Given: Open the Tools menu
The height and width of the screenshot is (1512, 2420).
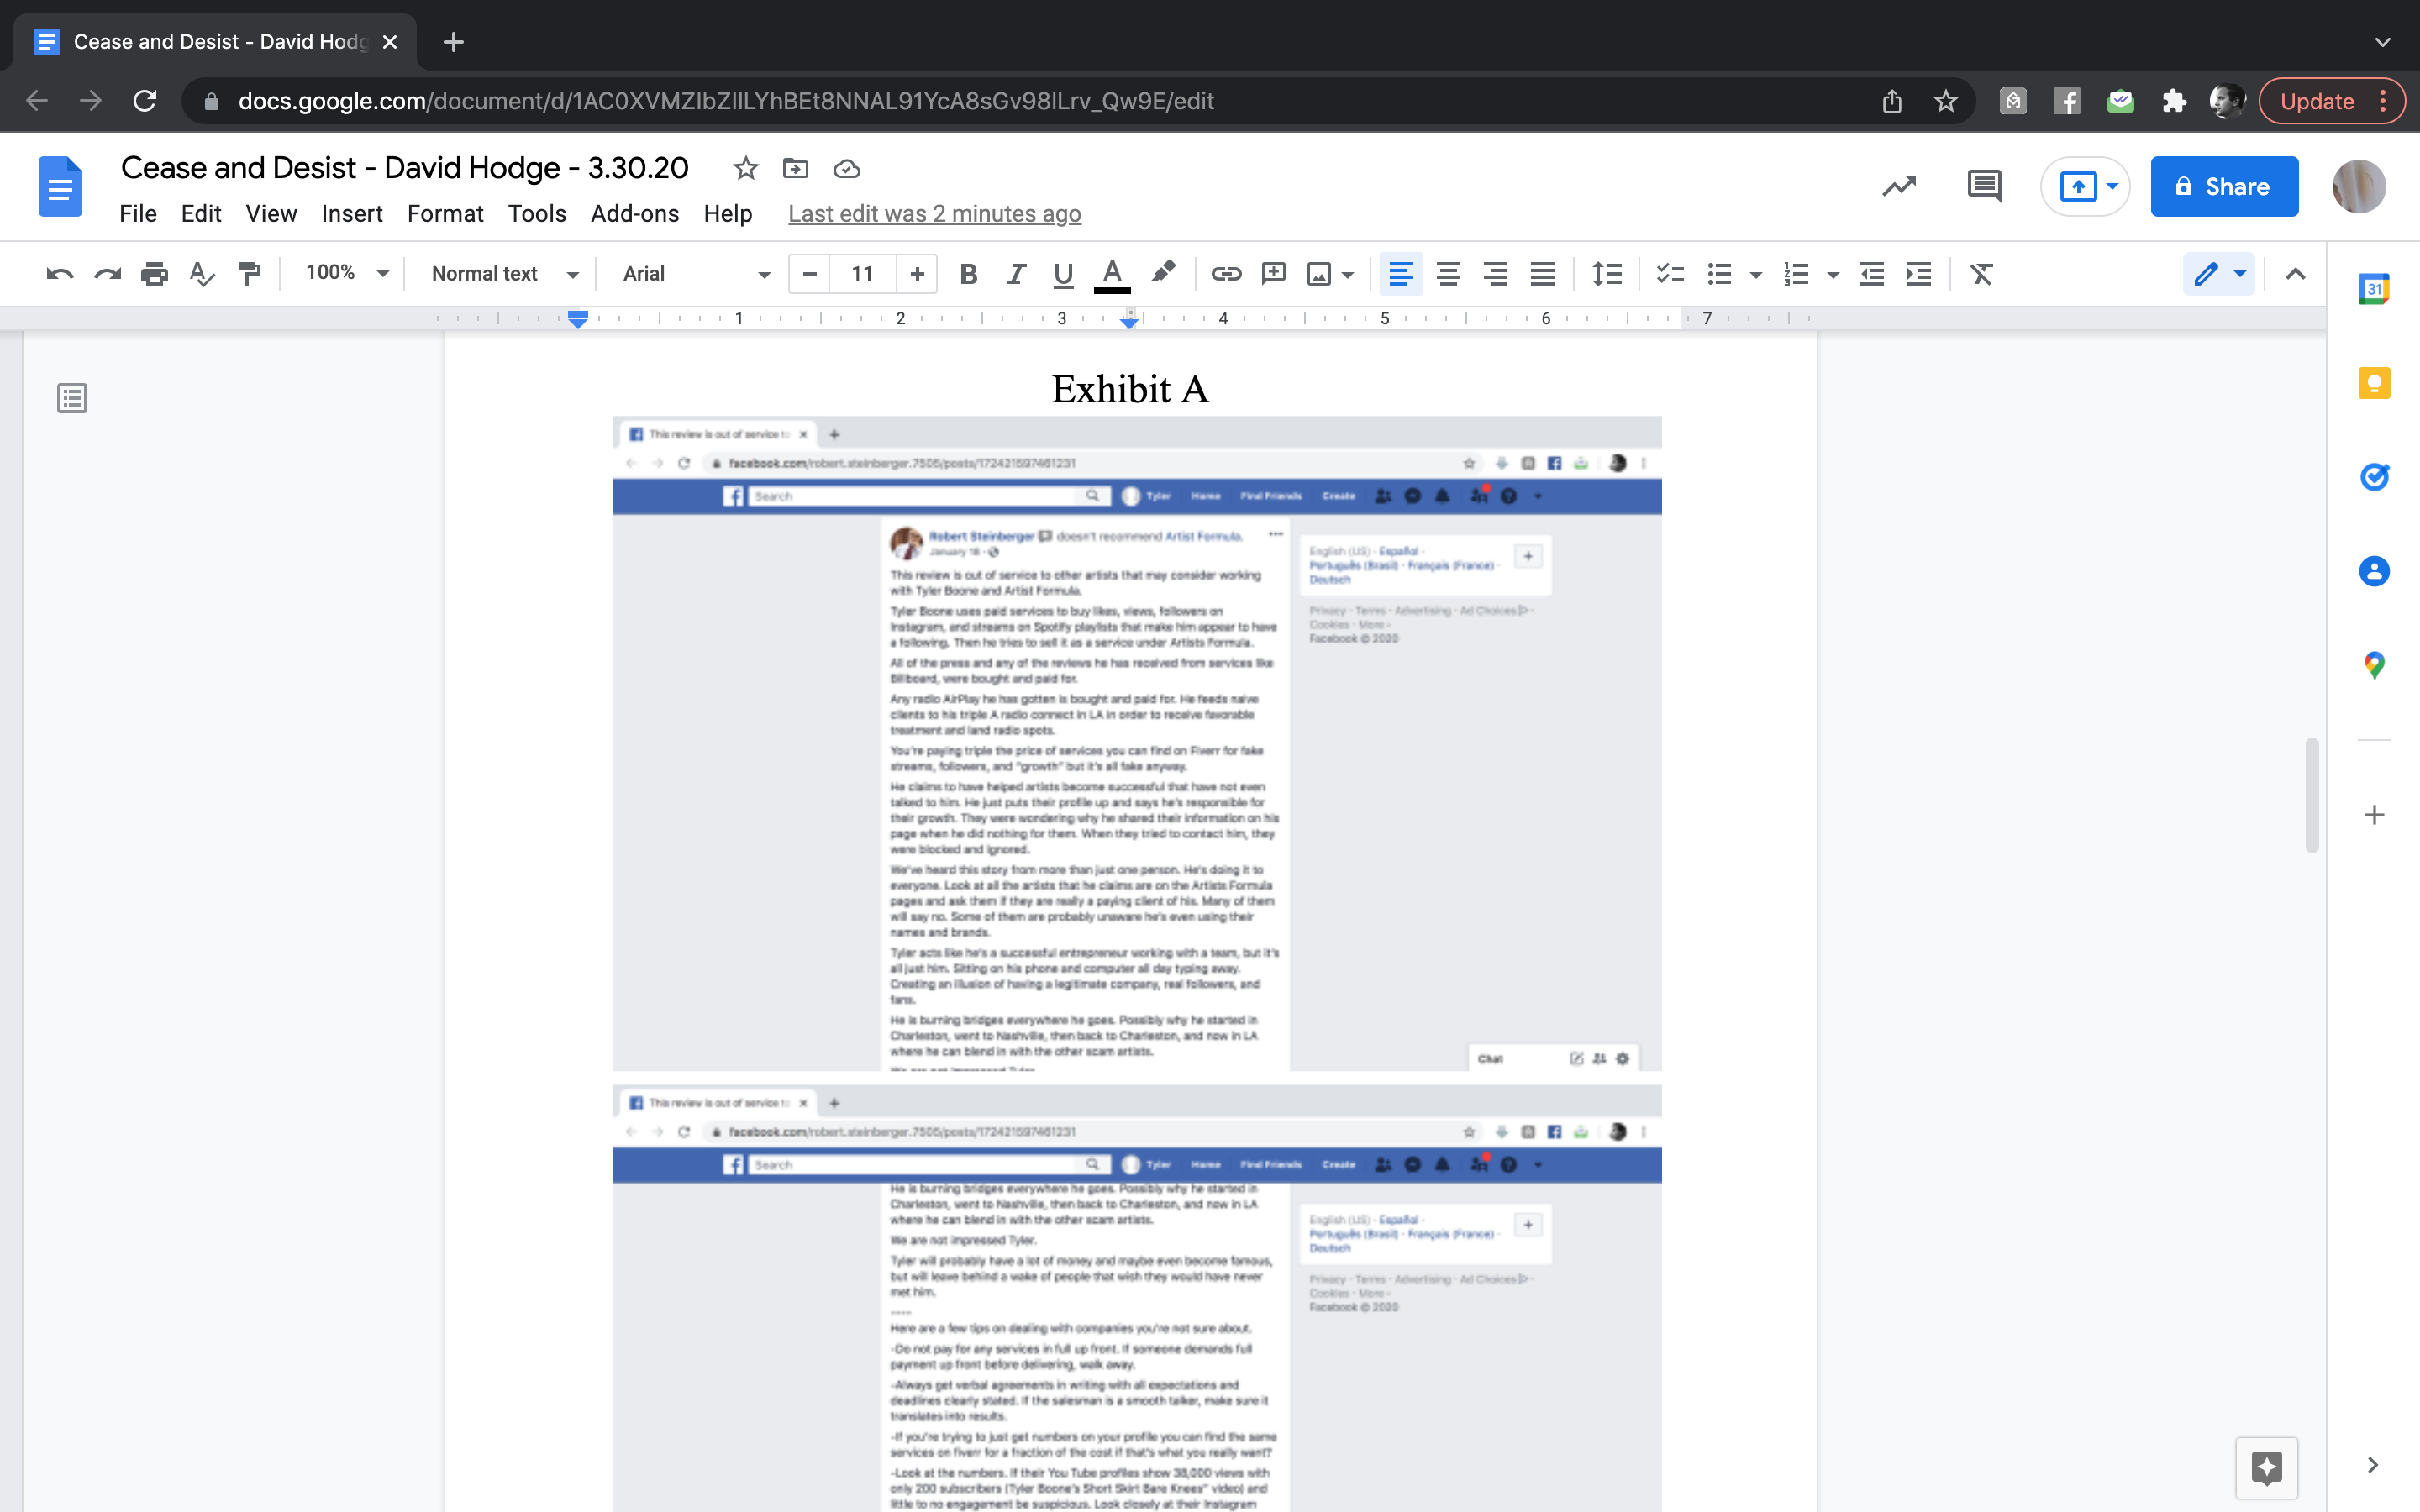Looking at the screenshot, I should tap(537, 214).
